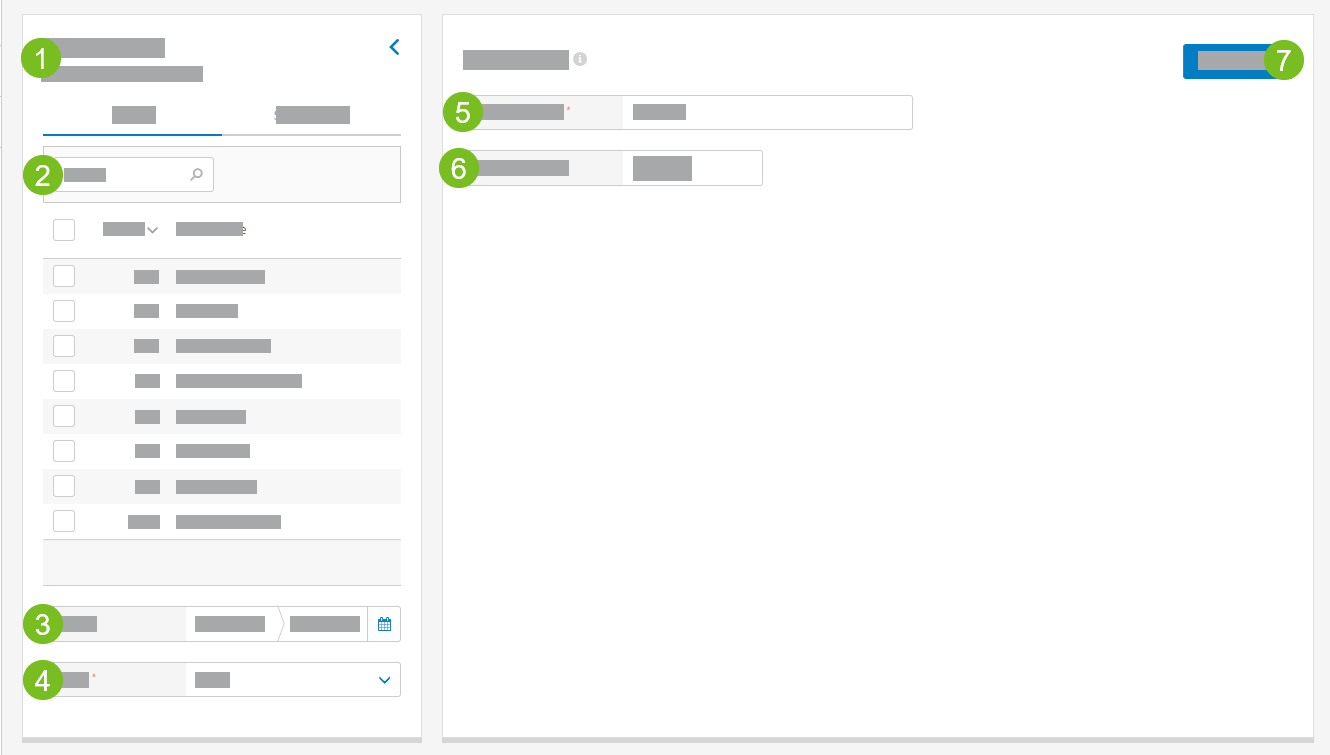1330x755 pixels.
Task: Open the calendar date picker icon
Action: [x=384, y=623]
